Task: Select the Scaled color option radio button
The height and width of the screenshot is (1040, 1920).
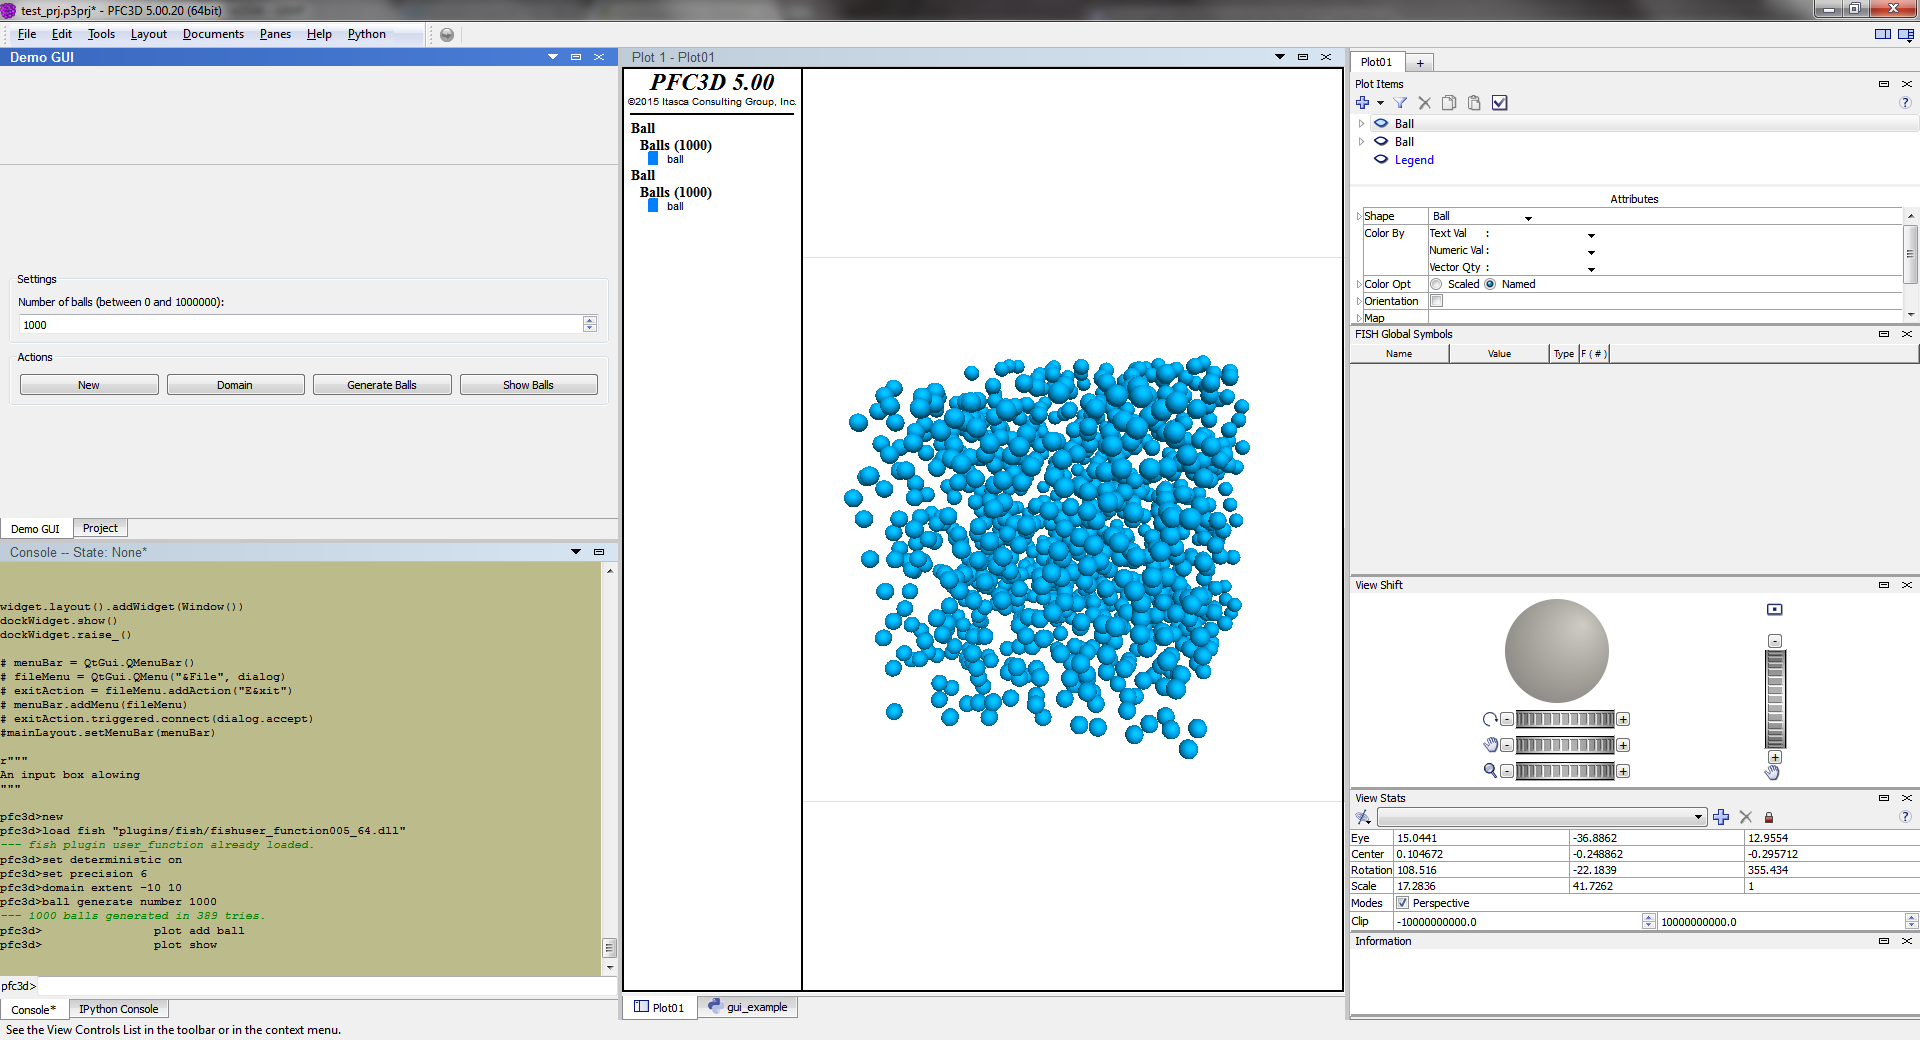Action: pyautogui.click(x=1436, y=284)
